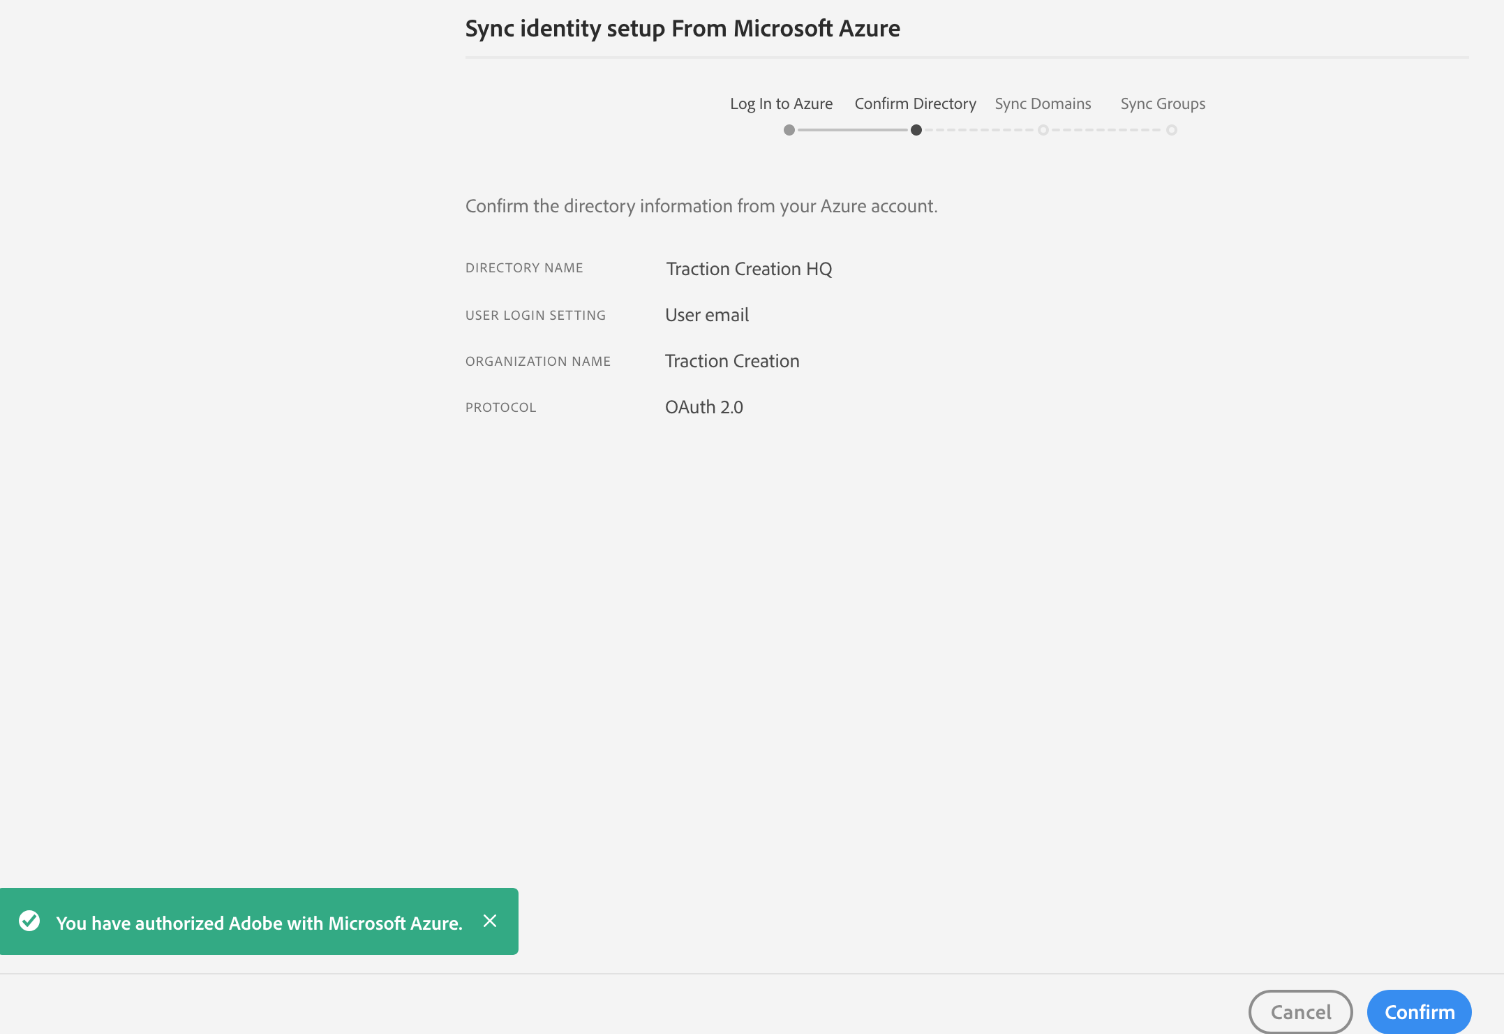
Task: Click the green checkmark icon in the toast
Action: click(x=31, y=921)
